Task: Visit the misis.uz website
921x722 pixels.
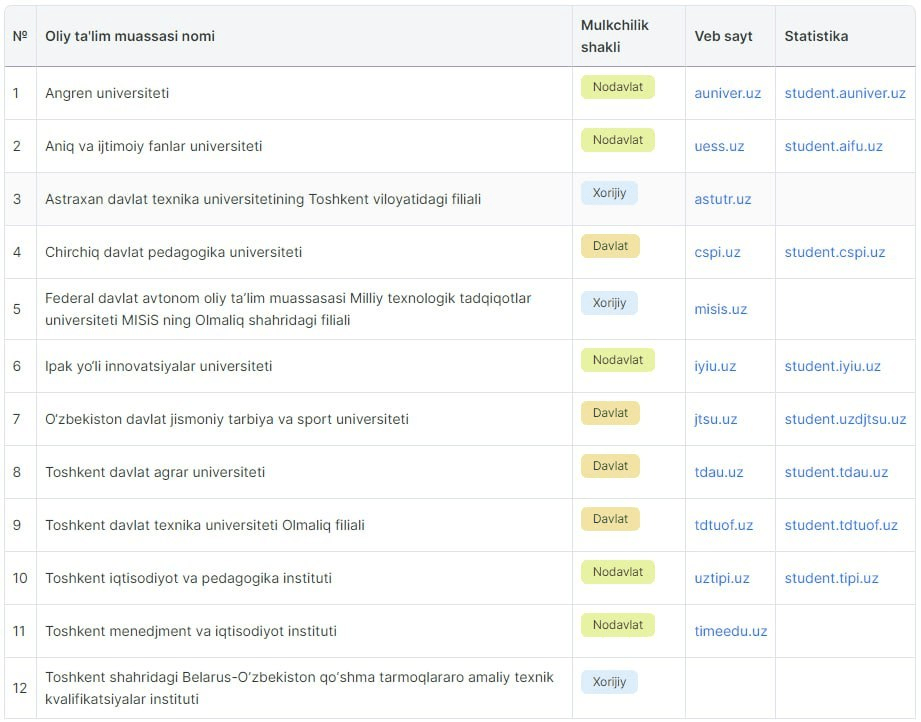Action: pos(720,309)
